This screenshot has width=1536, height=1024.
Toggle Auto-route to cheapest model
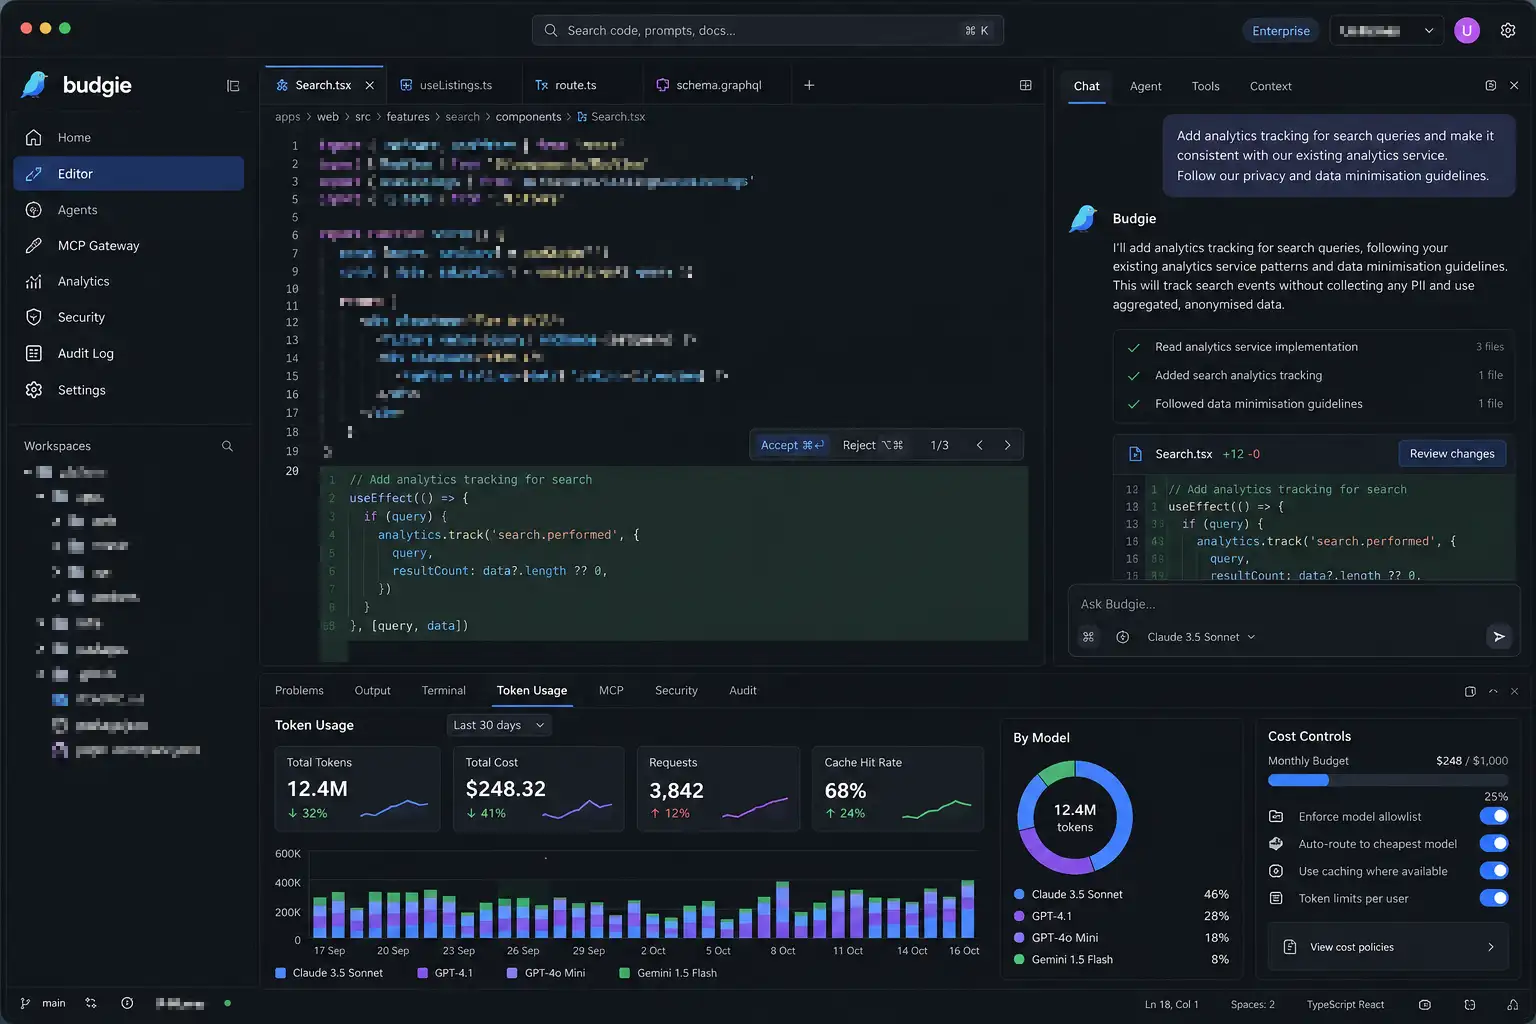click(1494, 843)
